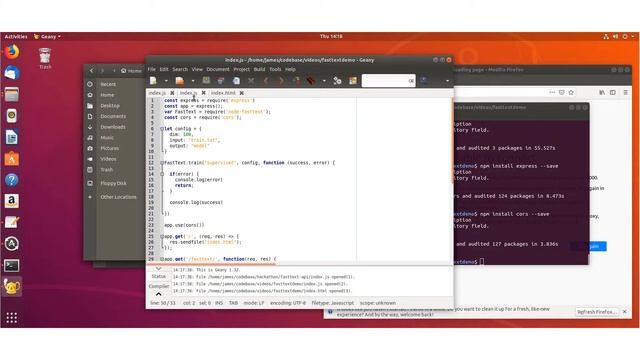The image size is (640, 360).
Task: Close the first index.js tab
Action: coord(172,93)
